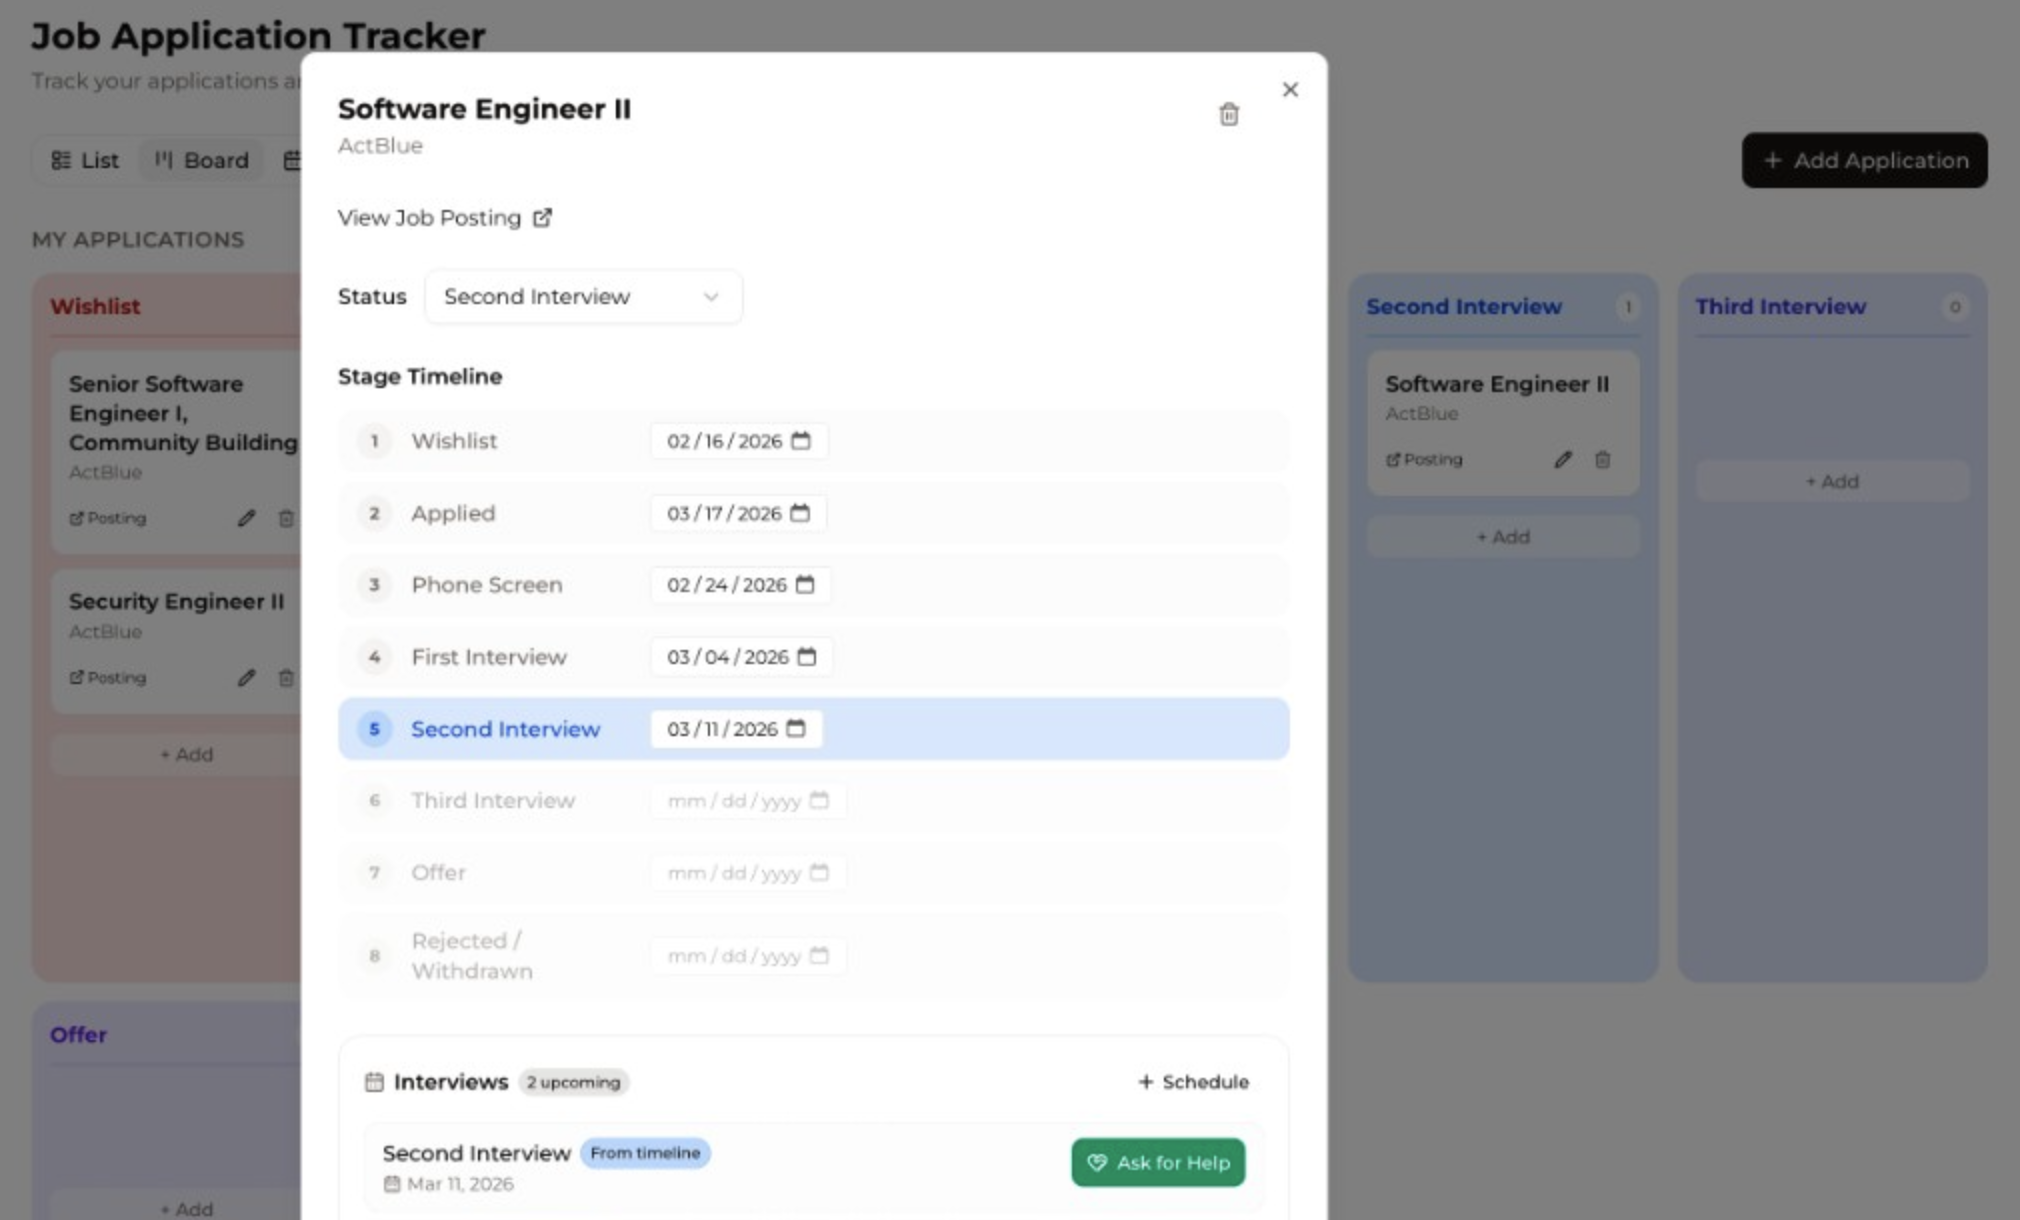Viewport: 2020px width, 1220px height.
Task: Open calendar picker for First Interview date
Action: tap(807, 657)
